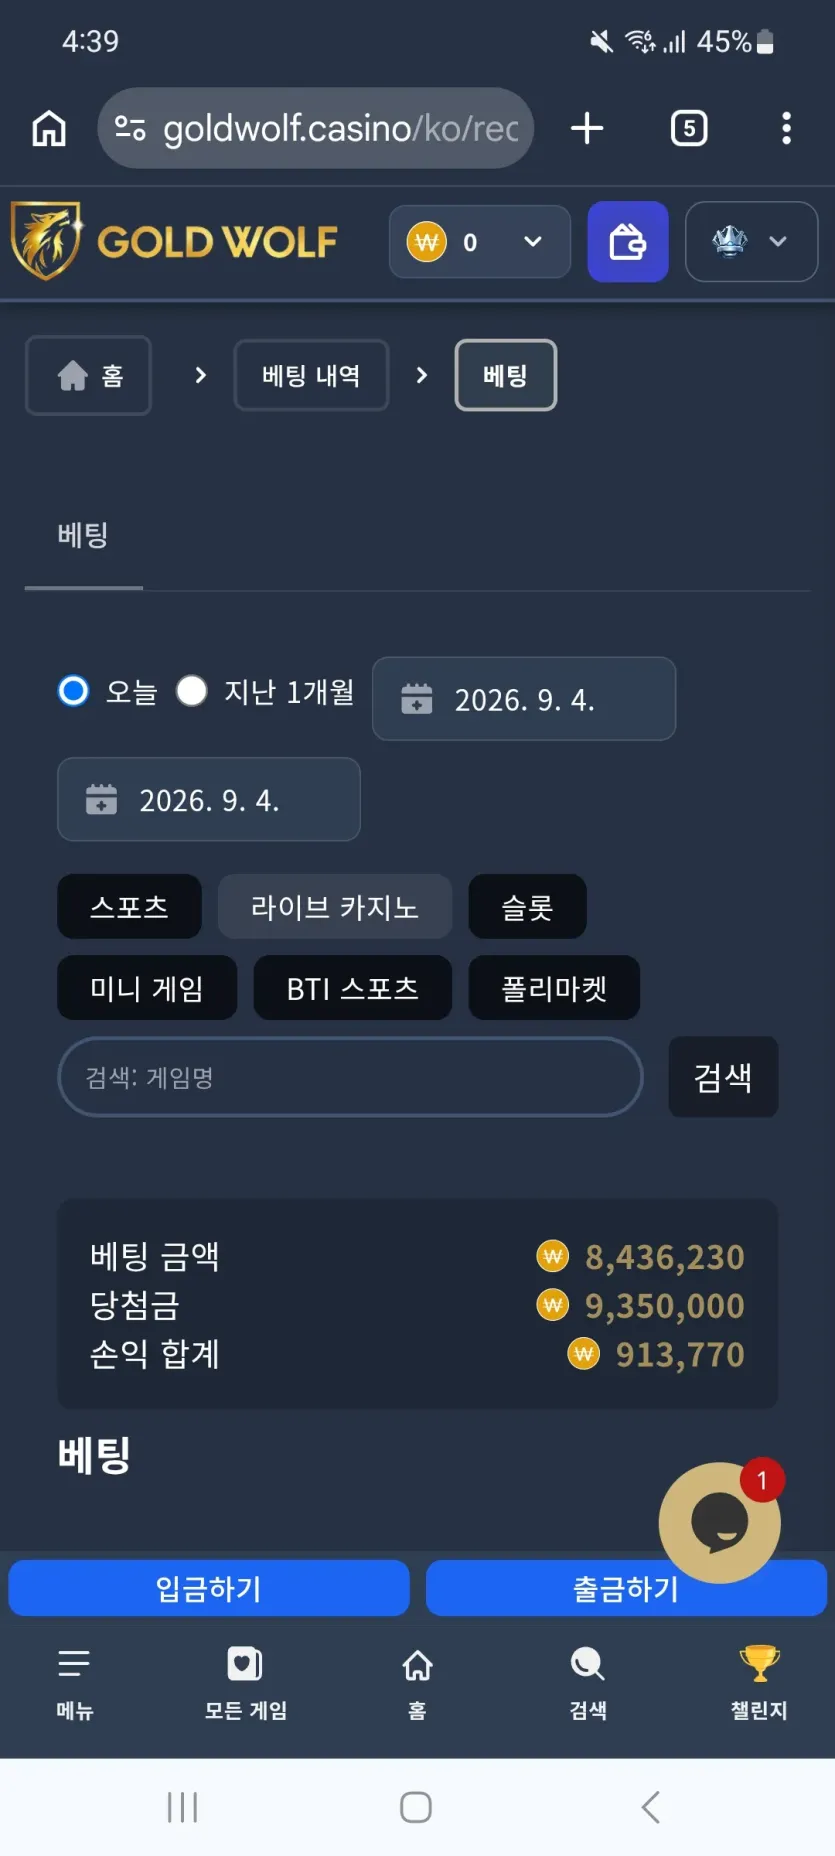
Task: Open the live chat bubble
Action: click(719, 1522)
